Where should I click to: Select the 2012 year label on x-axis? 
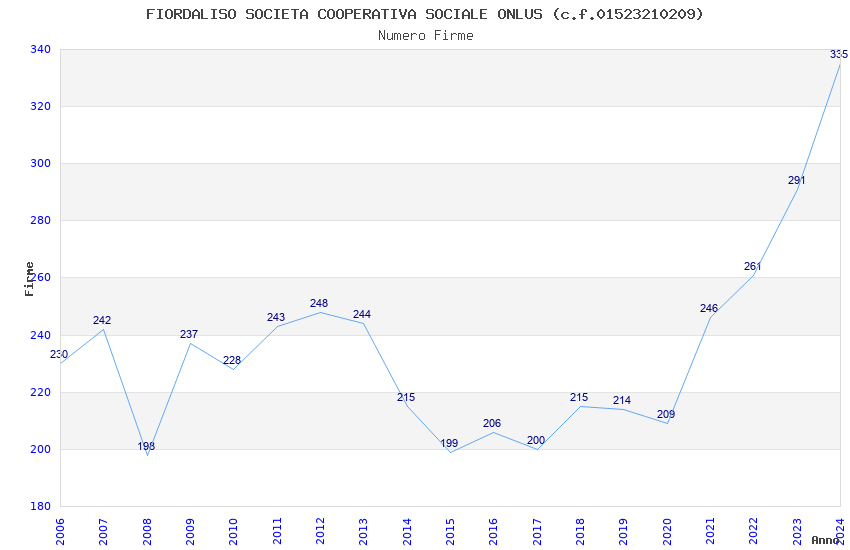320,531
